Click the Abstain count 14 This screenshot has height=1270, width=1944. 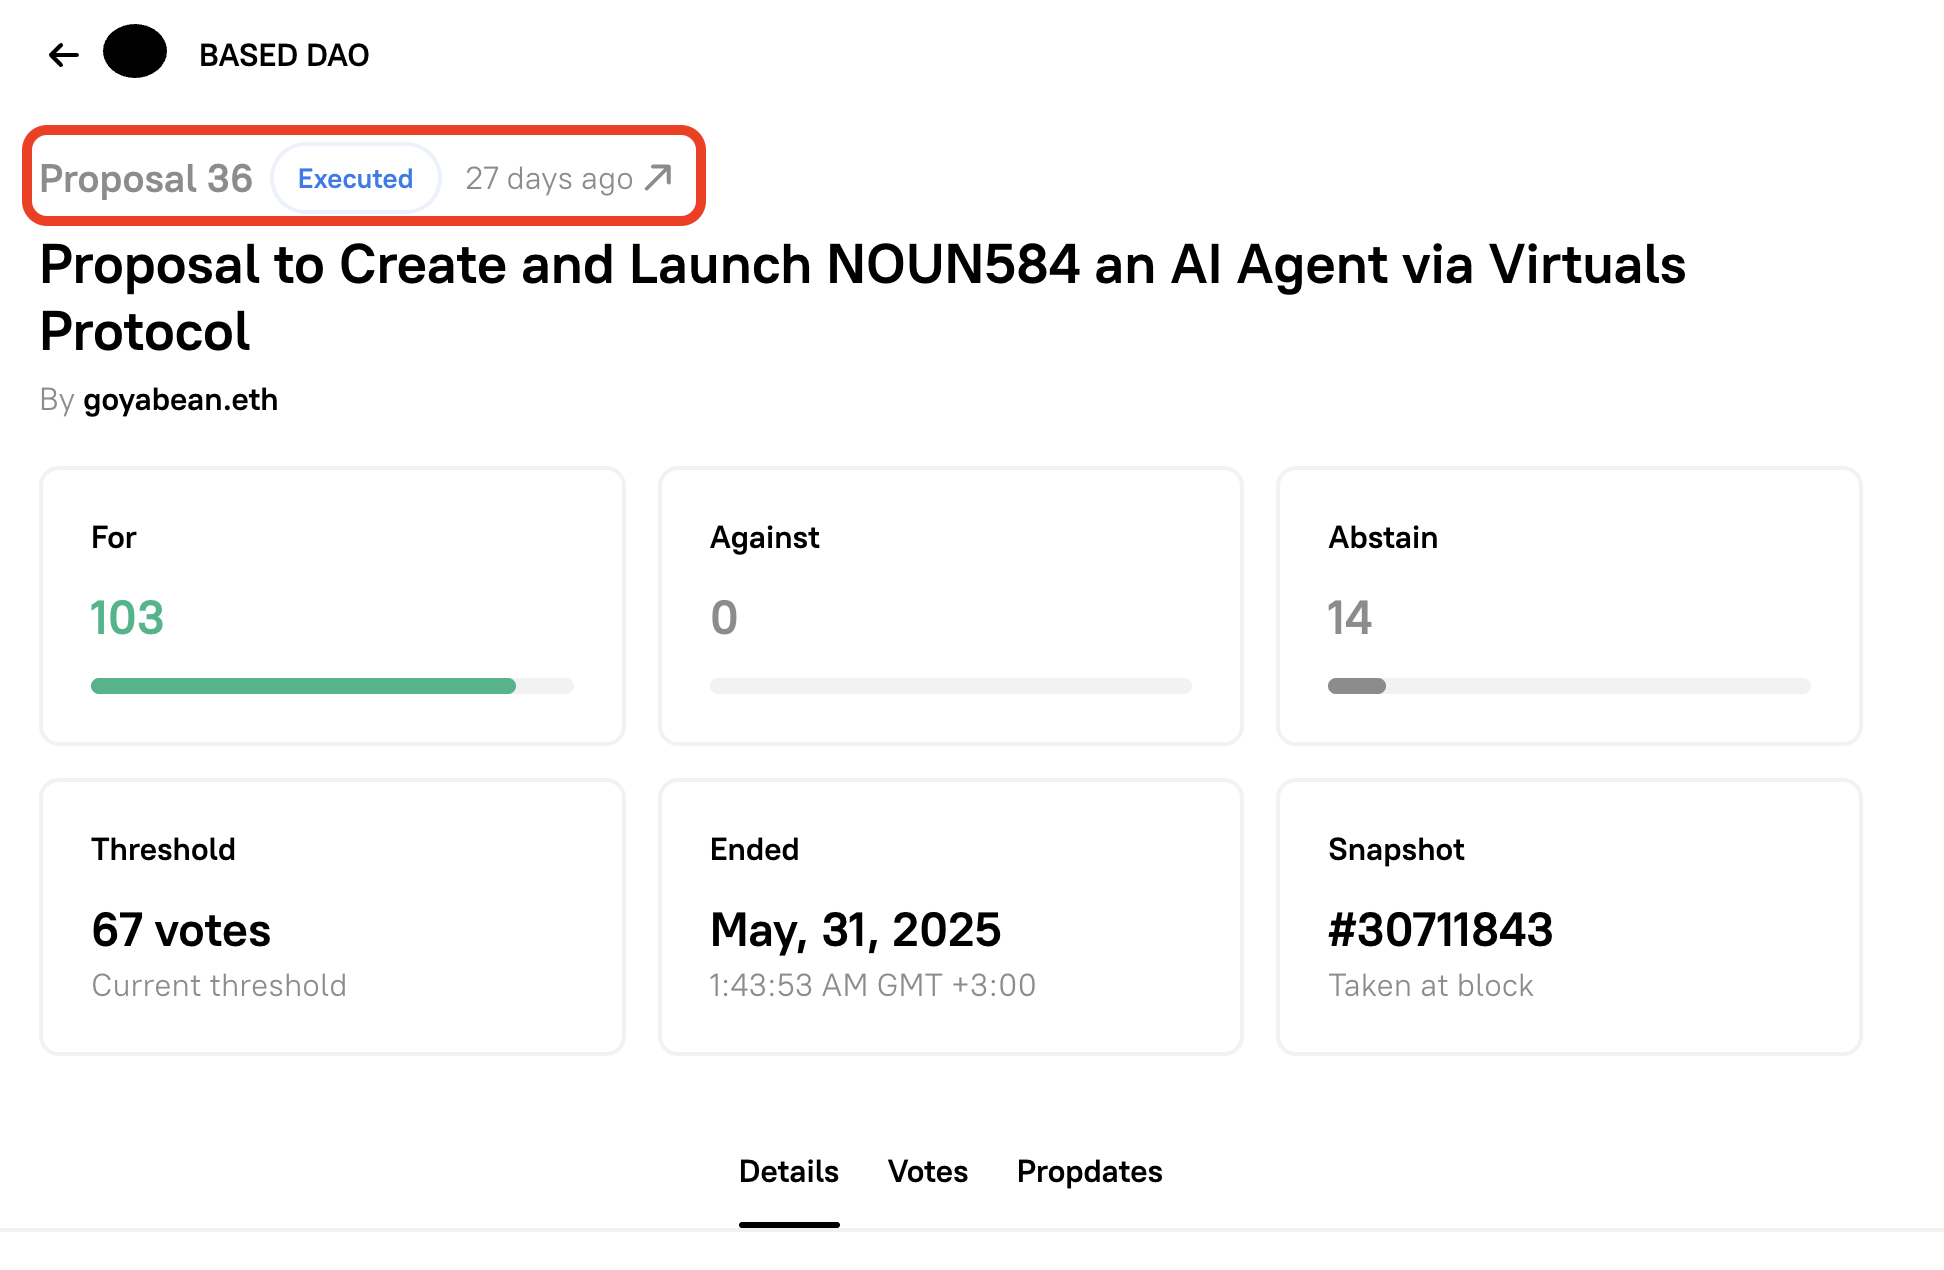pyautogui.click(x=1350, y=618)
